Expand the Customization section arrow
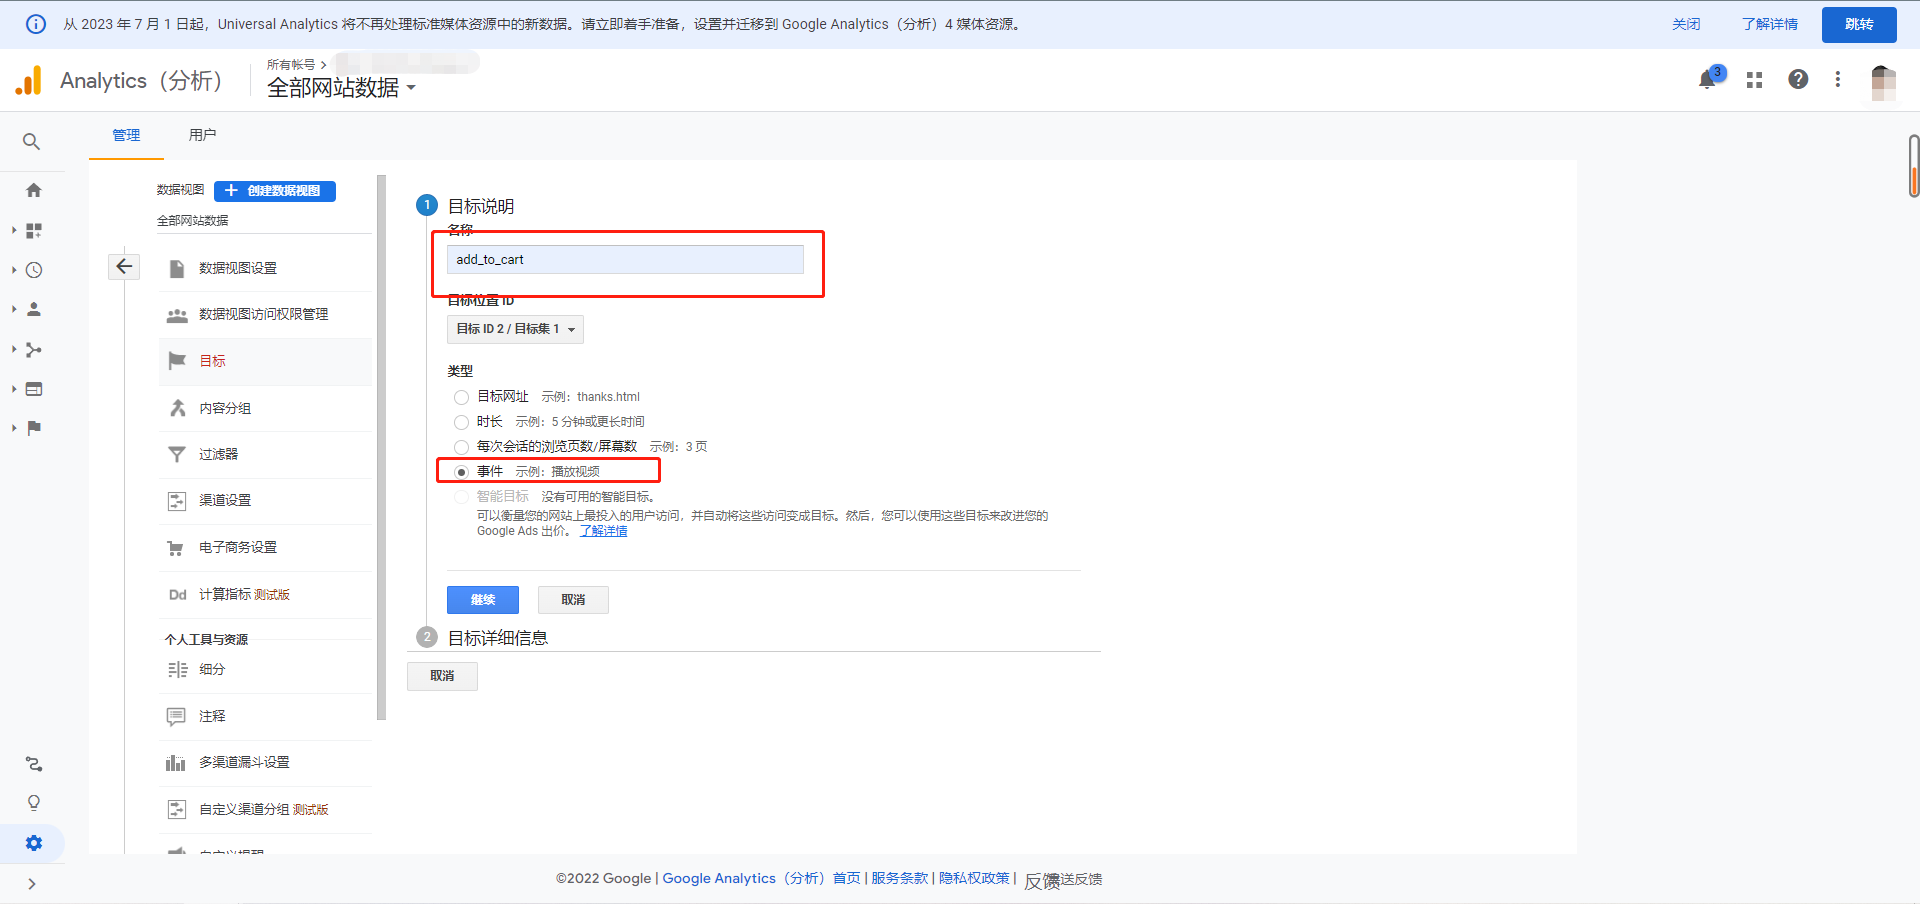1920x904 pixels. 14,230
